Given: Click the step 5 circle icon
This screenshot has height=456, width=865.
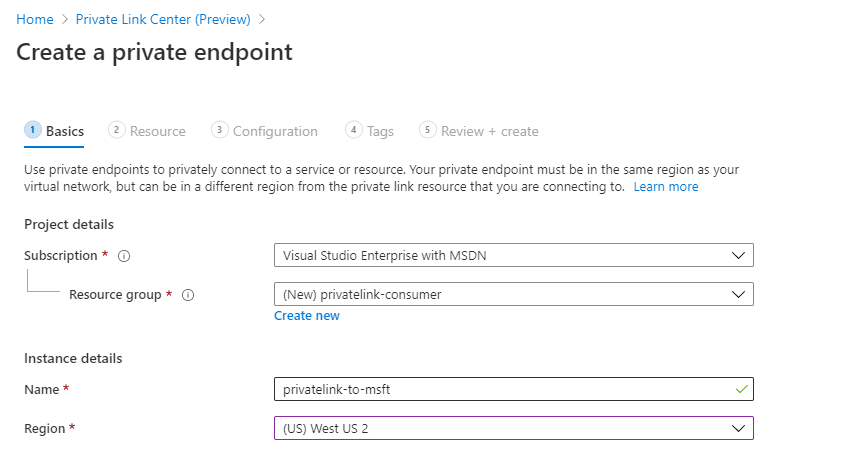Looking at the screenshot, I should tap(428, 130).
